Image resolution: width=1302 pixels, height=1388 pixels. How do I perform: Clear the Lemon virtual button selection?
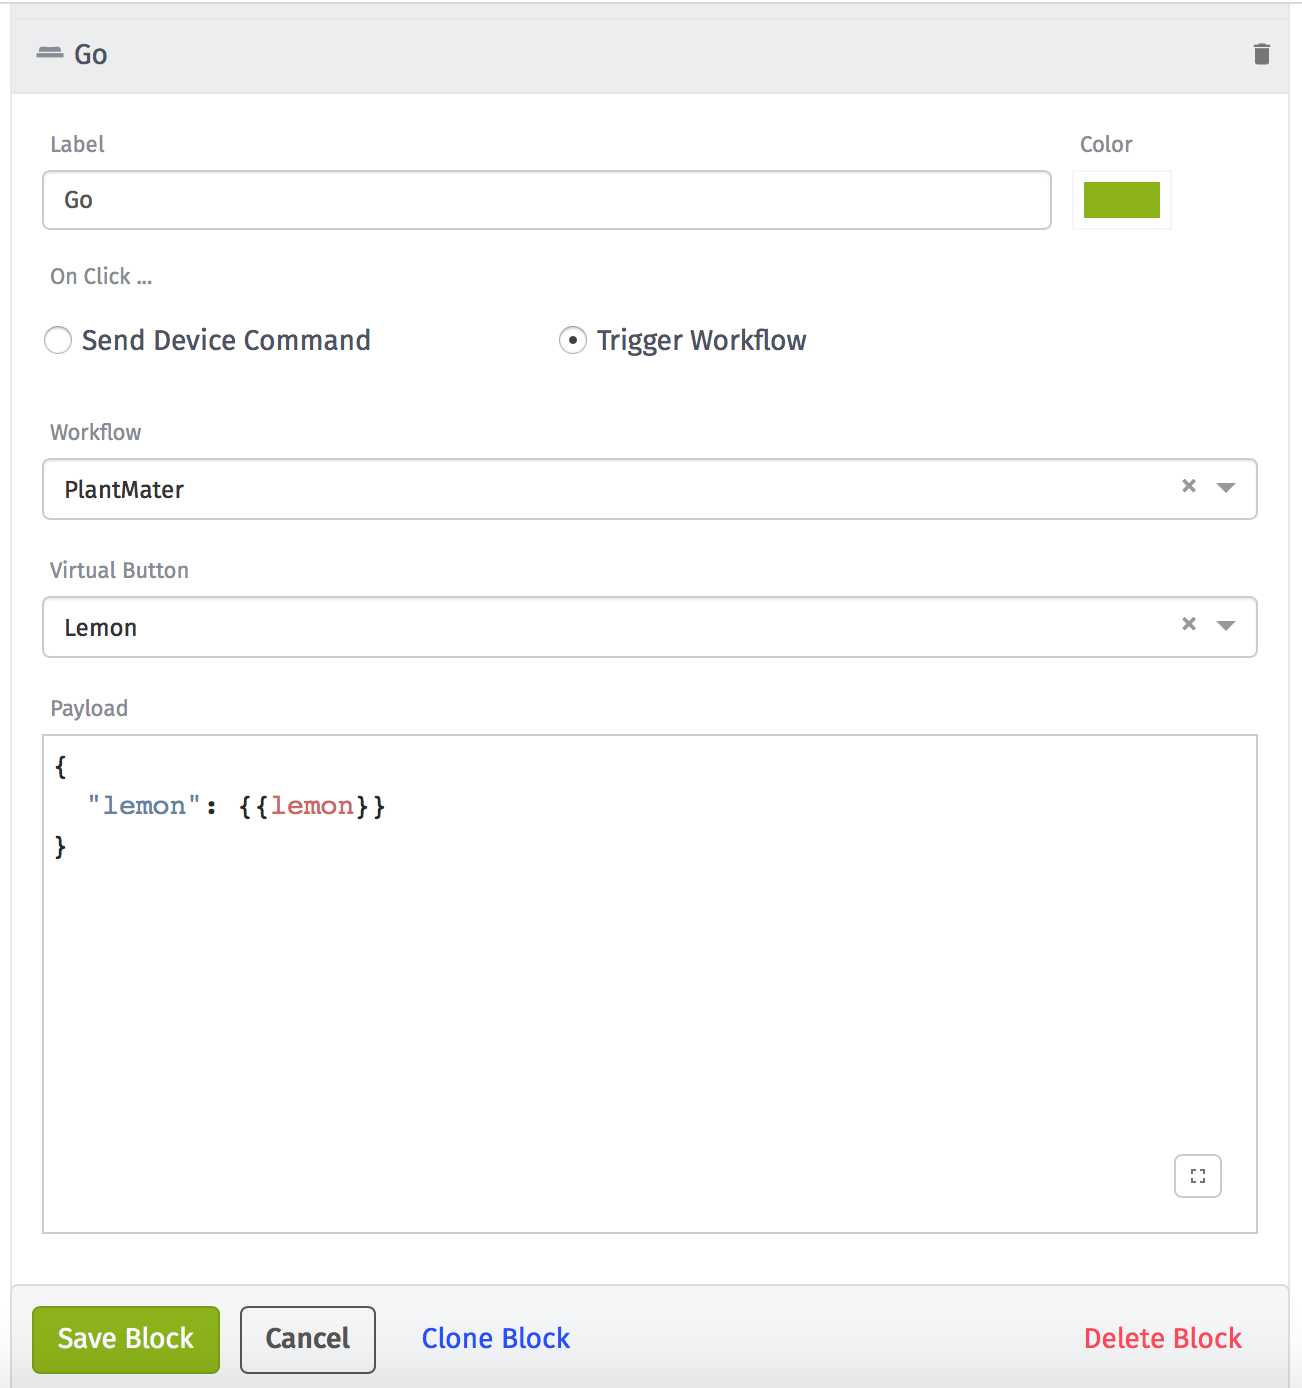point(1189,624)
